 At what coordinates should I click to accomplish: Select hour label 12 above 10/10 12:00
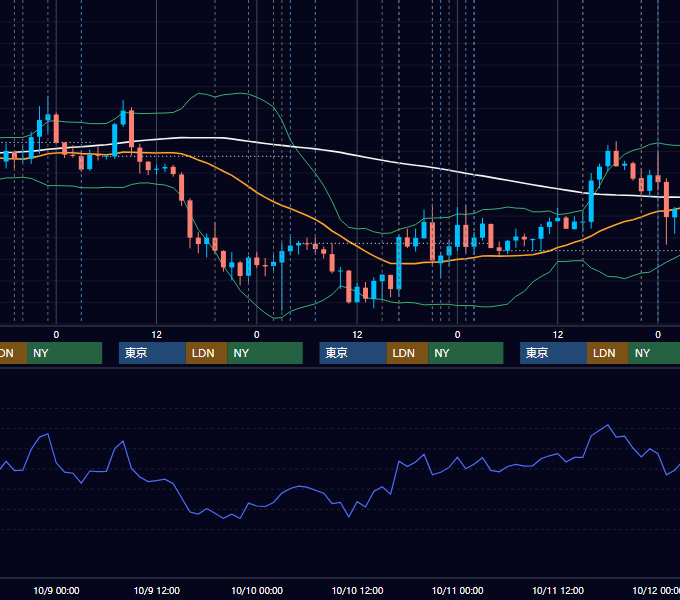(x=357, y=335)
